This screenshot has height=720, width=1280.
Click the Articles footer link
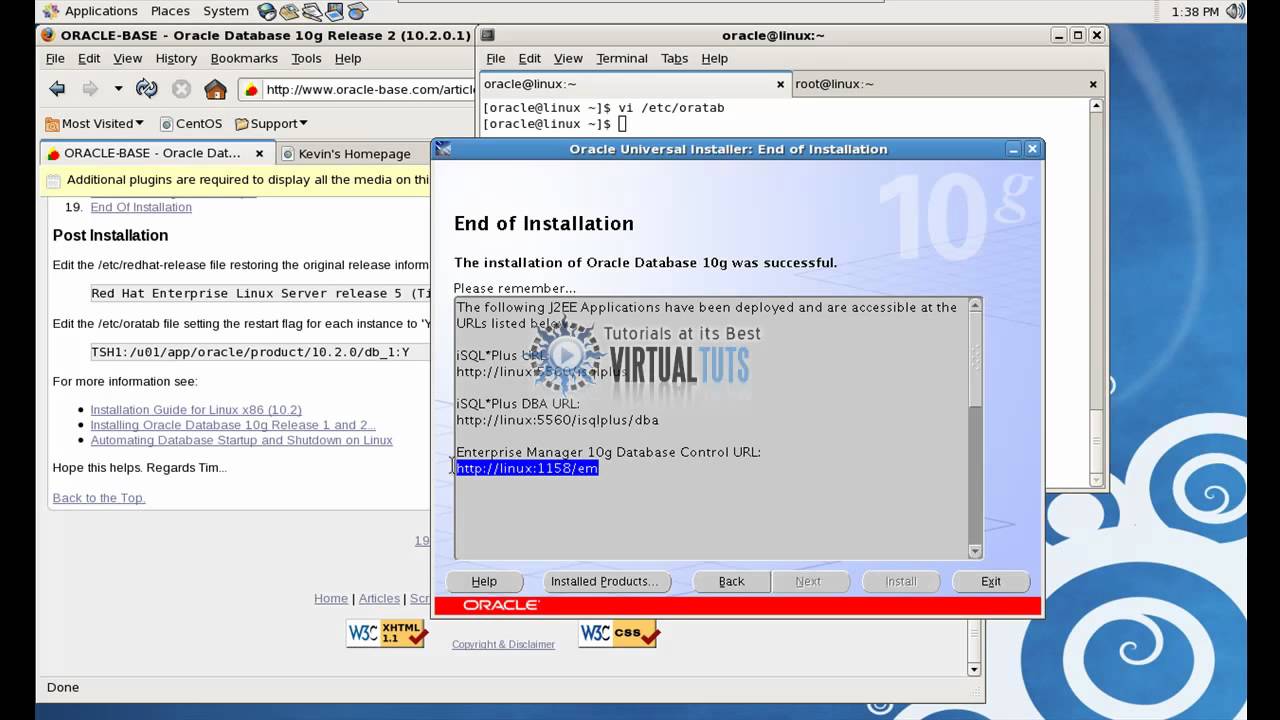click(379, 598)
